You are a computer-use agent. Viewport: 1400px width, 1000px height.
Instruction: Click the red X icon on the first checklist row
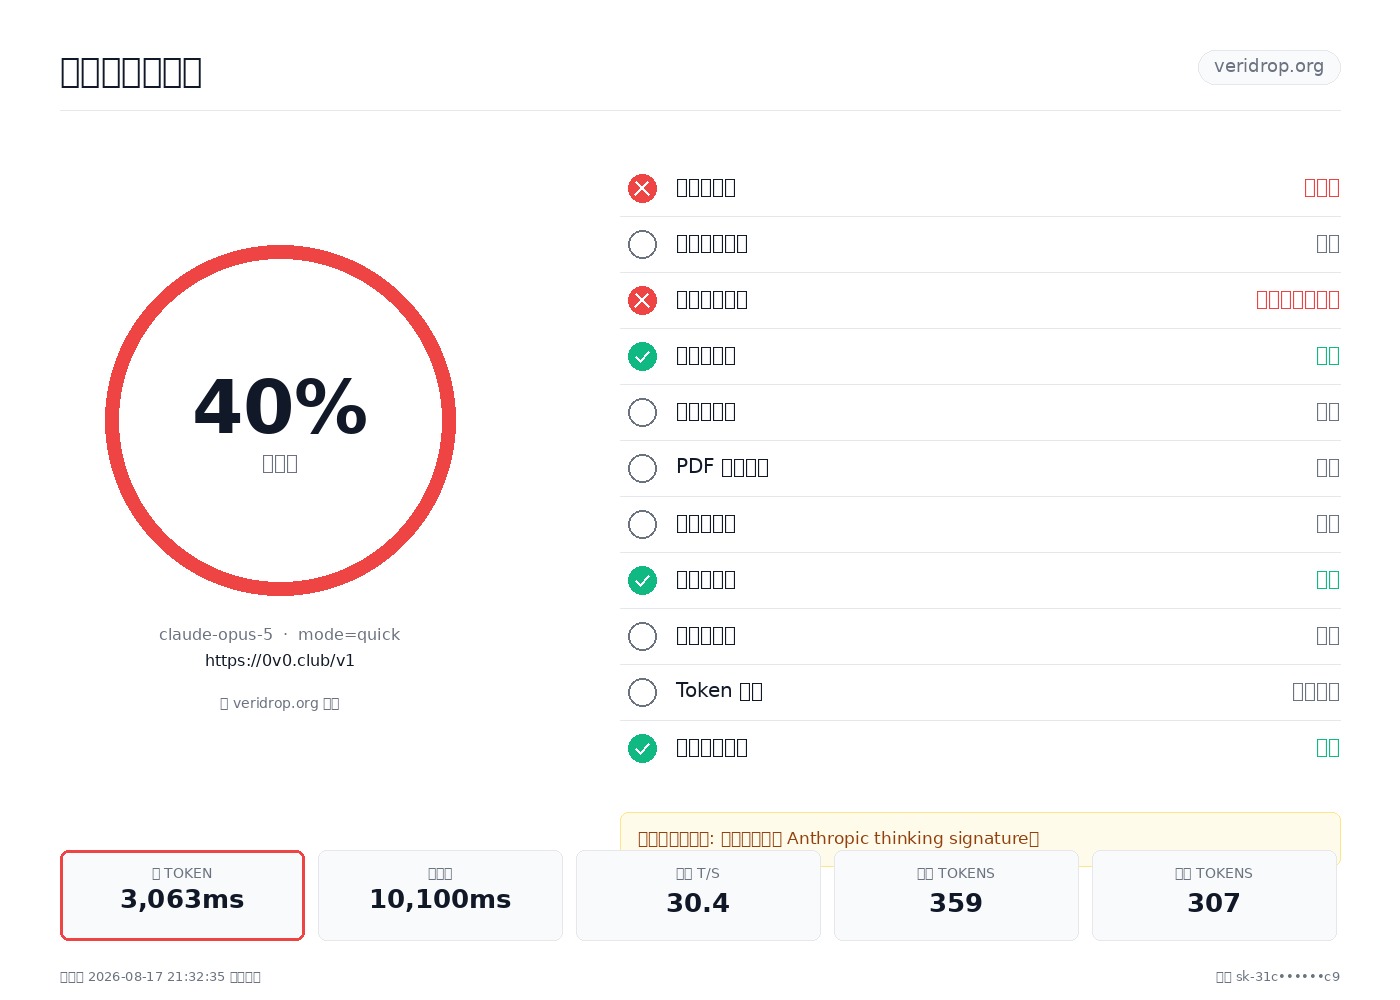(642, 188)
